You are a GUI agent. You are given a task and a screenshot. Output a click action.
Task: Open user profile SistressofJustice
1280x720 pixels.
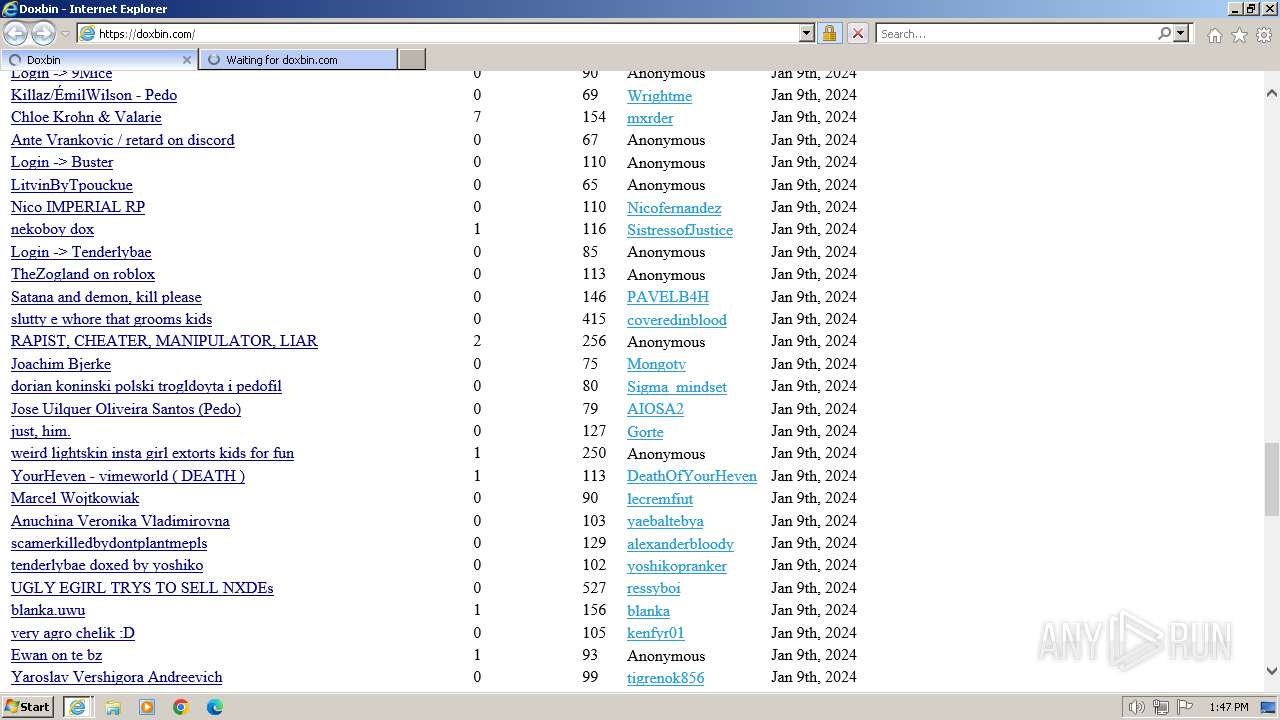pyautogui.click(x=680, y=230)
